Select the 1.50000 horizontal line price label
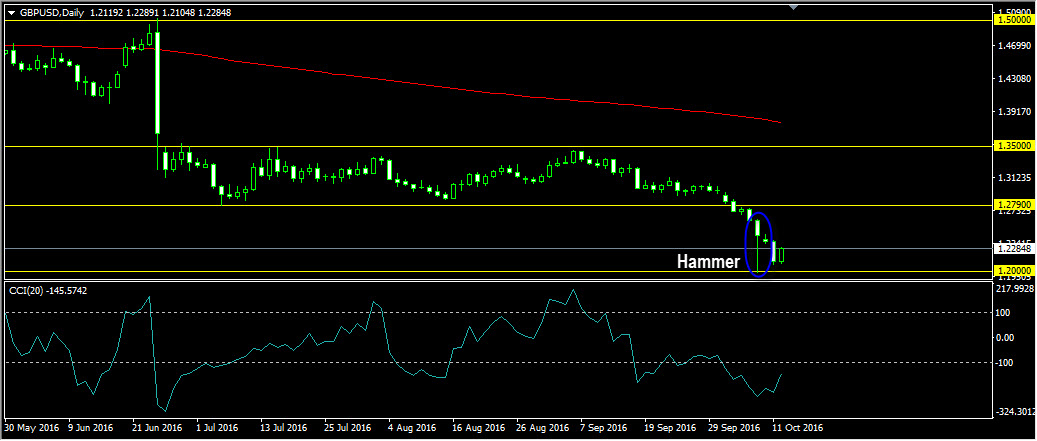Image resolution: width=1037 pixels, height=441 pixels. click(1014, 20)
